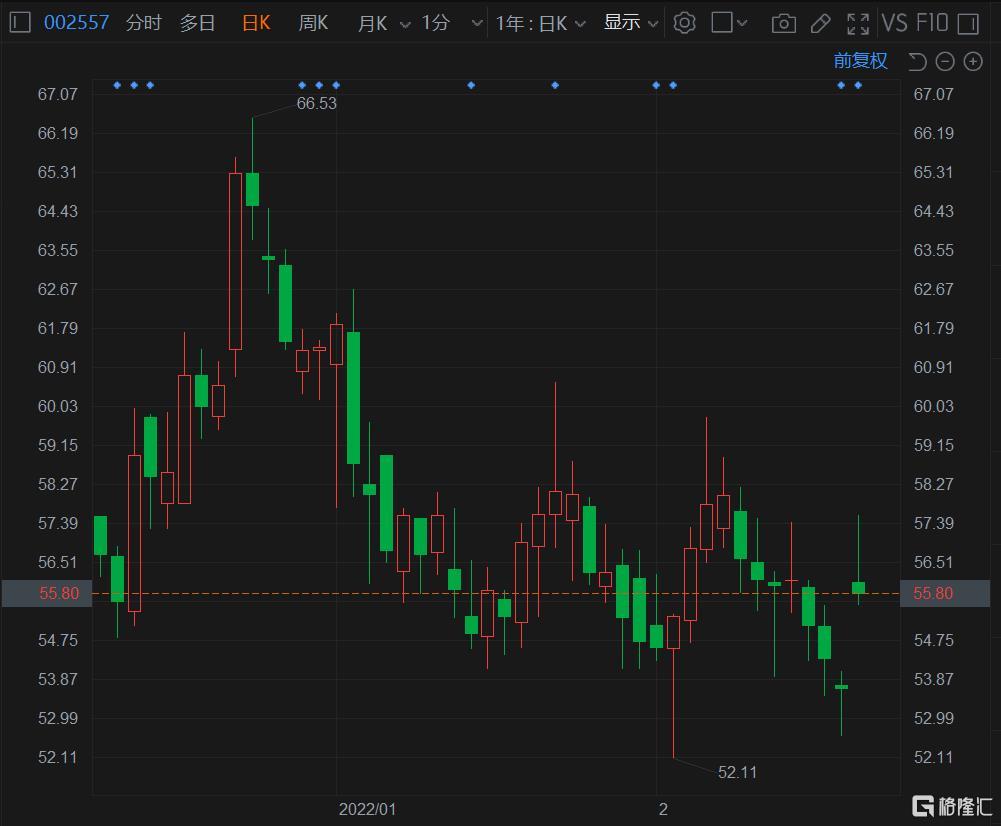Select the pencil drawing tool
Screen dimensions: 1001x826
[820, 23]
